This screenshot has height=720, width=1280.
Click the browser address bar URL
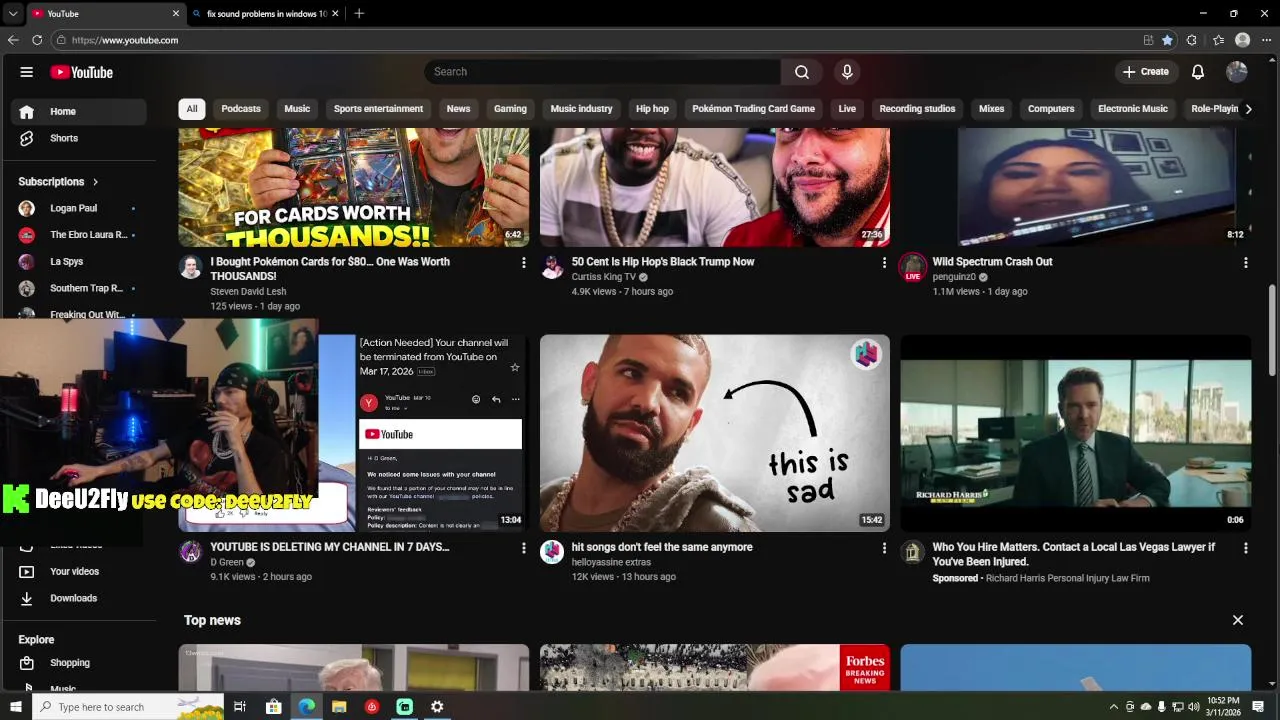pos(125,40)
